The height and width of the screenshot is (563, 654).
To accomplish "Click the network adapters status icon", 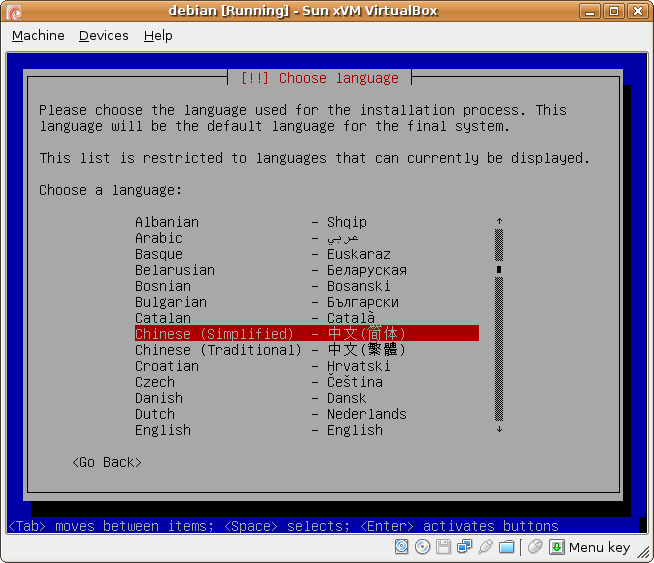I will pos(464,546).
